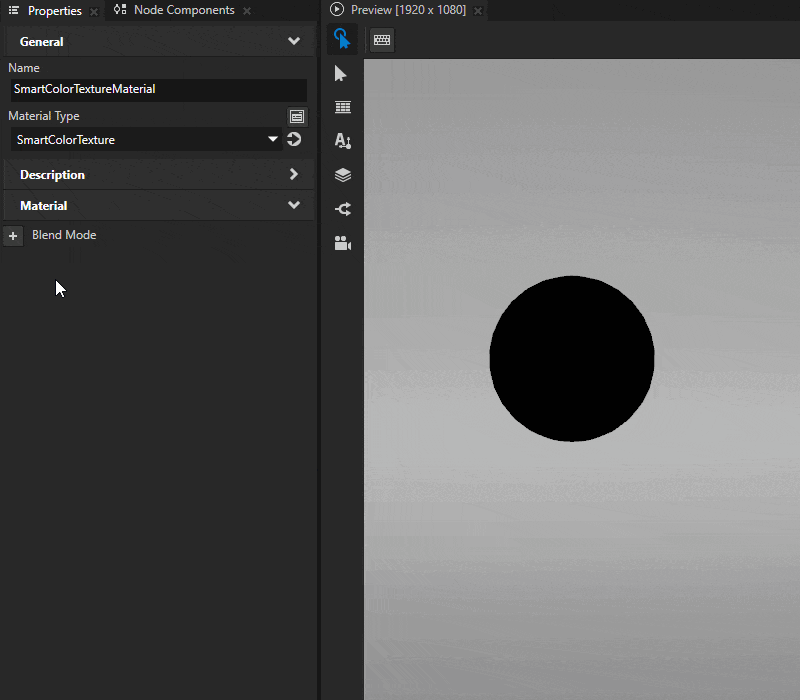Select the text layout visualization tool
The image size is (800, 700).
click(342, 141)
